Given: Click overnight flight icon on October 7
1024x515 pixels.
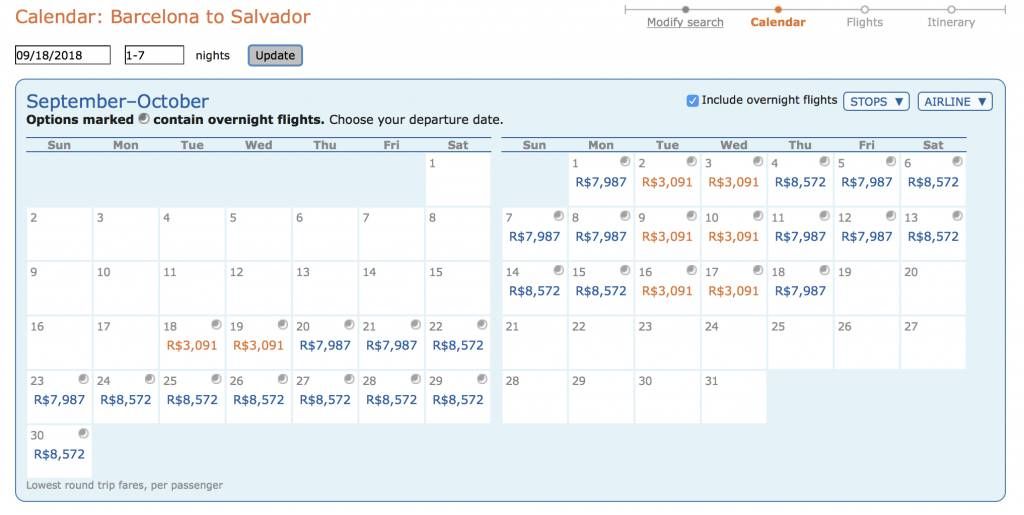Looking at the screenshot, I should pos(558,215).
